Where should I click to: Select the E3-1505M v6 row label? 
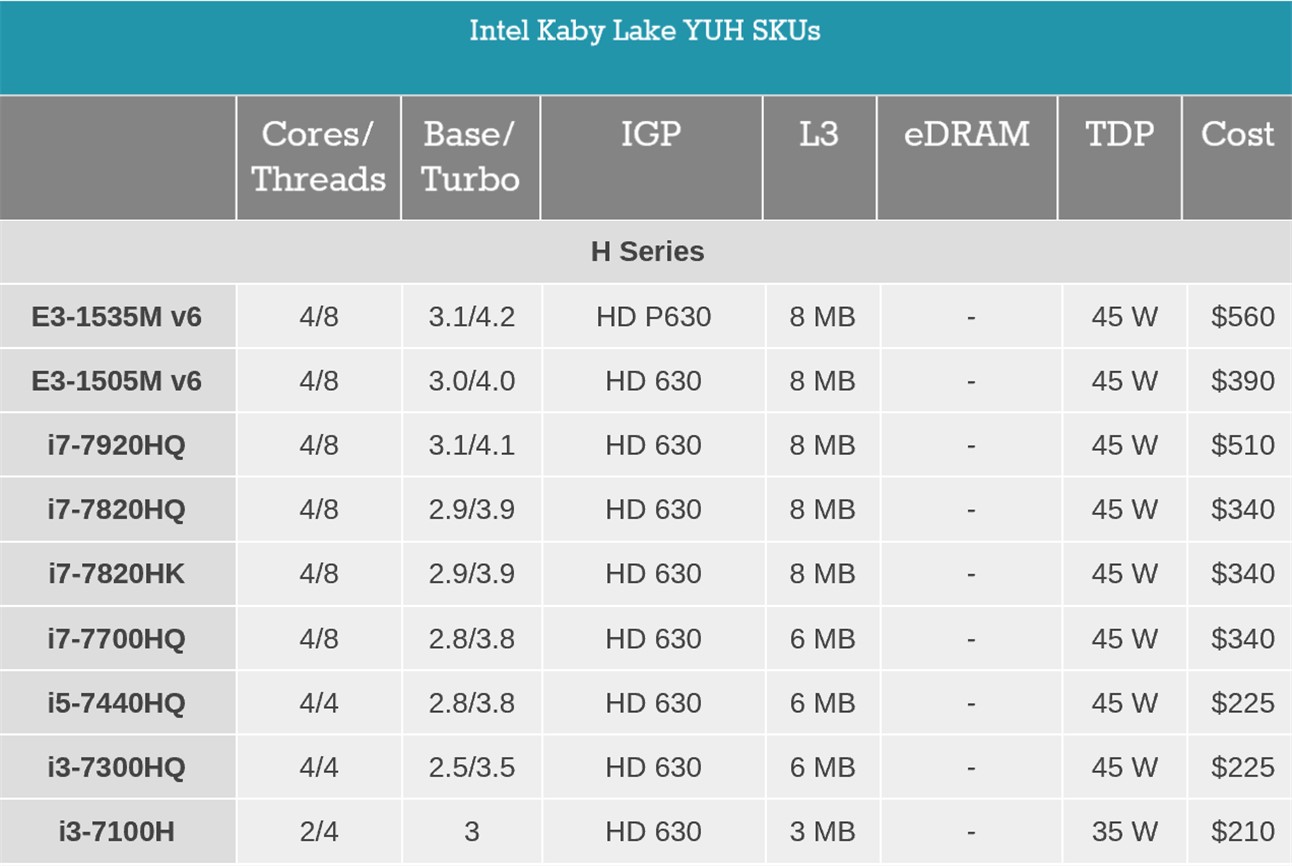coord(117,381)
